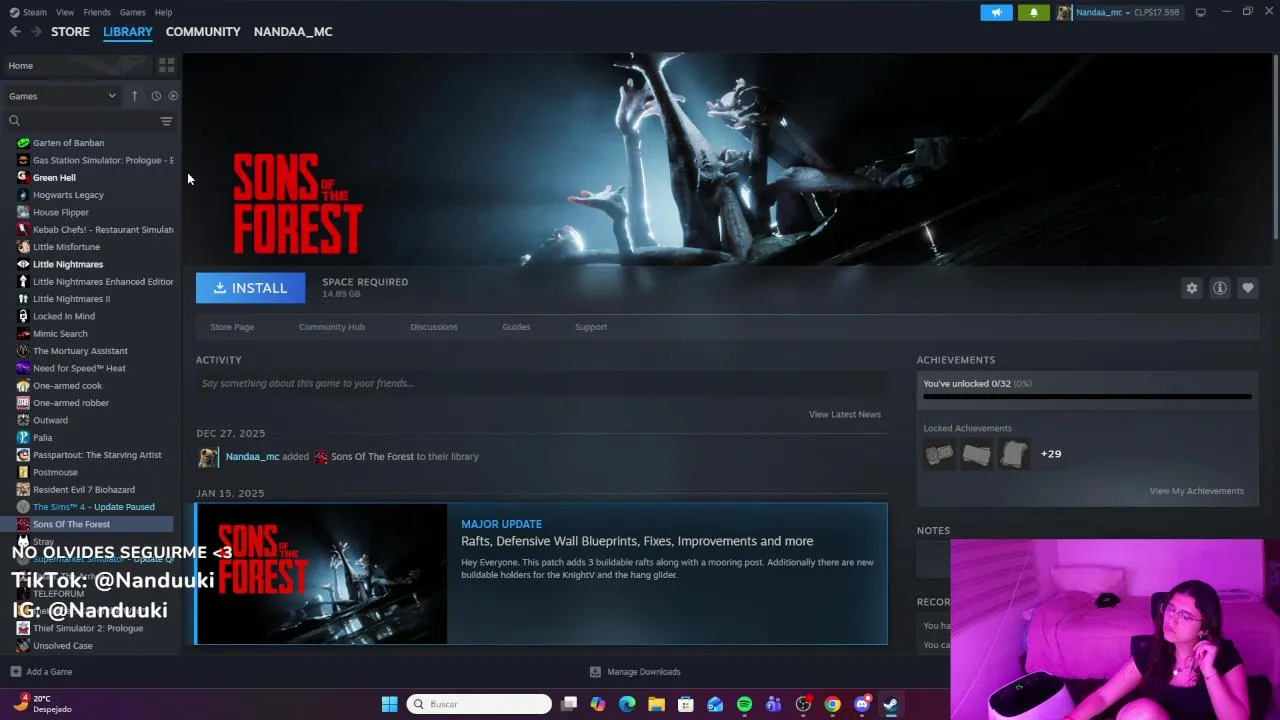Select Green Hell in game list
The image size is (1280, 720).
point(54,178)
